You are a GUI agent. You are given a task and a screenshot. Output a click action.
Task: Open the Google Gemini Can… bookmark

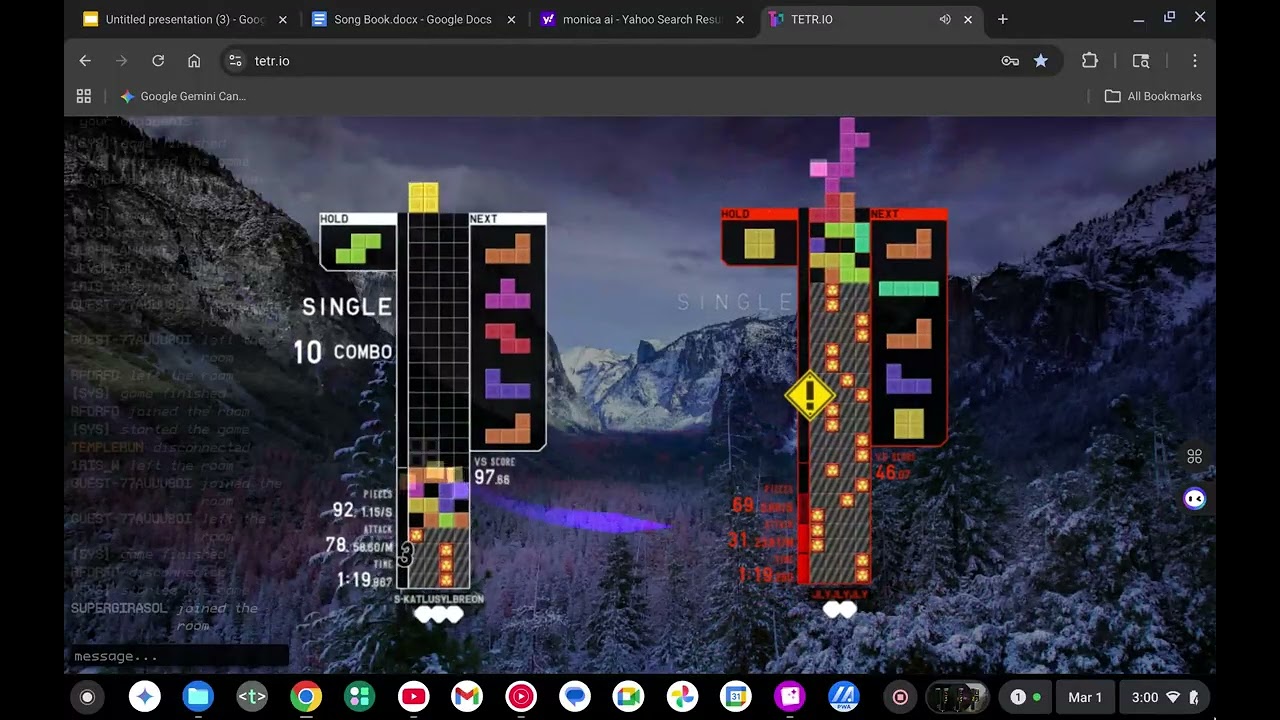(183, 96)
